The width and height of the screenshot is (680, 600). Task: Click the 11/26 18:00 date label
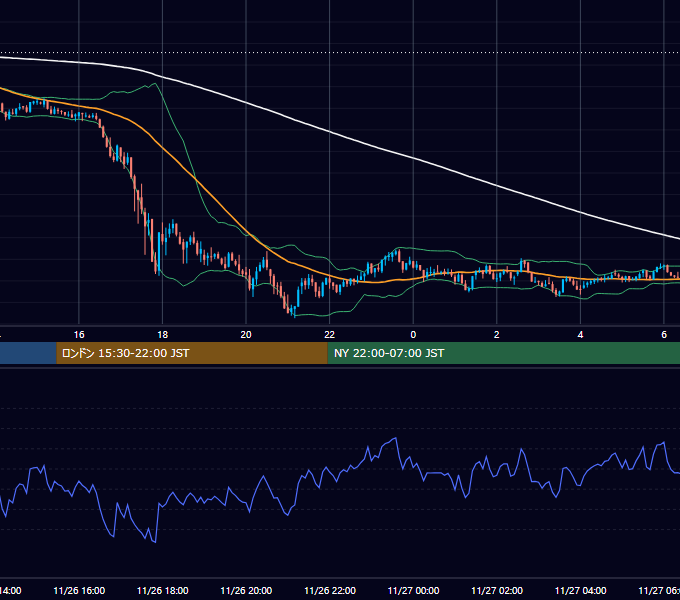163,590
